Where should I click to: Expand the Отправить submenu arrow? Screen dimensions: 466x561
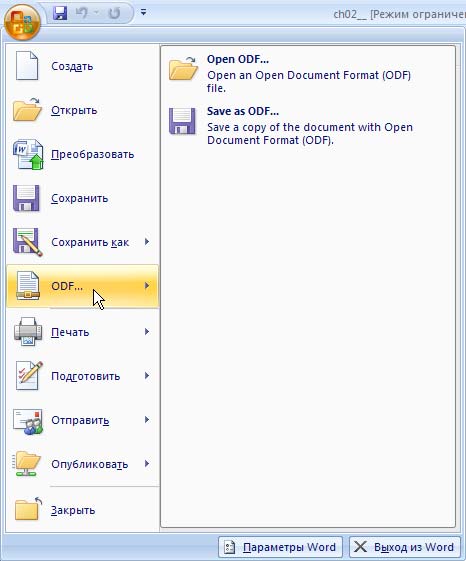147,420
